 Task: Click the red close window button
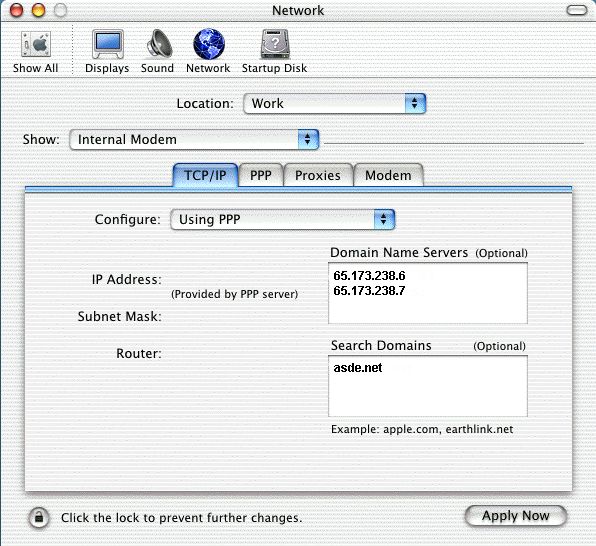click(16, 10)
